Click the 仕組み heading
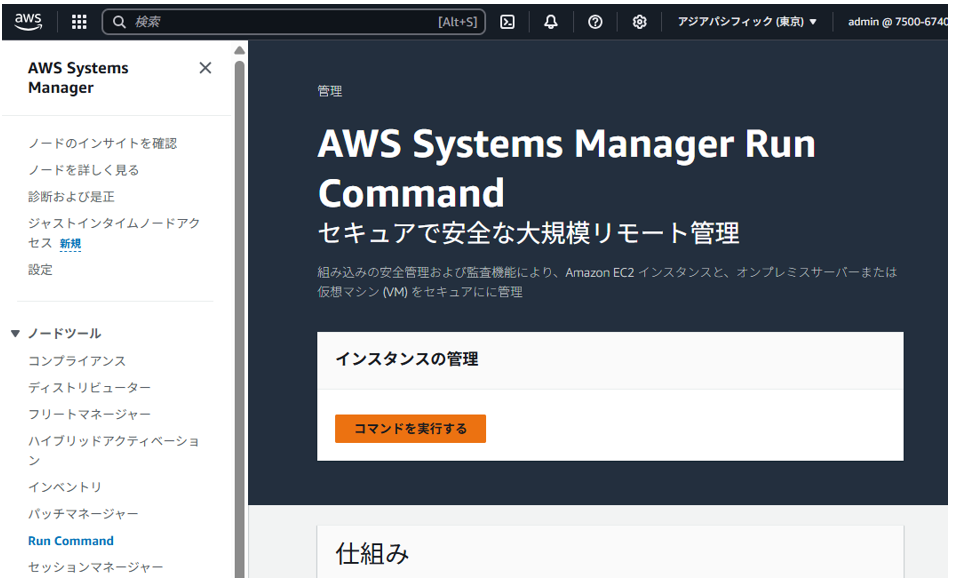This screenshot has height=583, width=956. tap(372, 554)
